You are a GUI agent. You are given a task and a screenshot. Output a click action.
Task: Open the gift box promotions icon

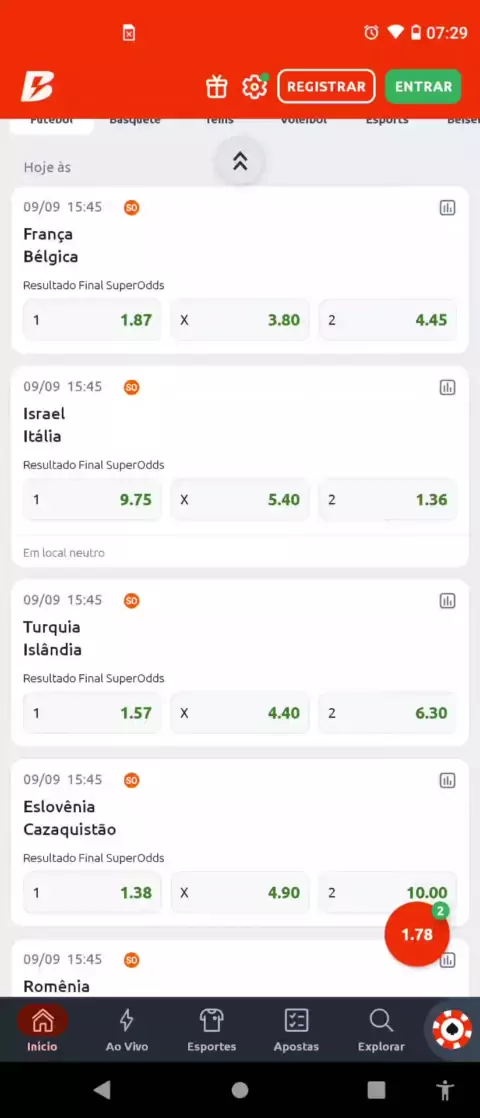216,87
